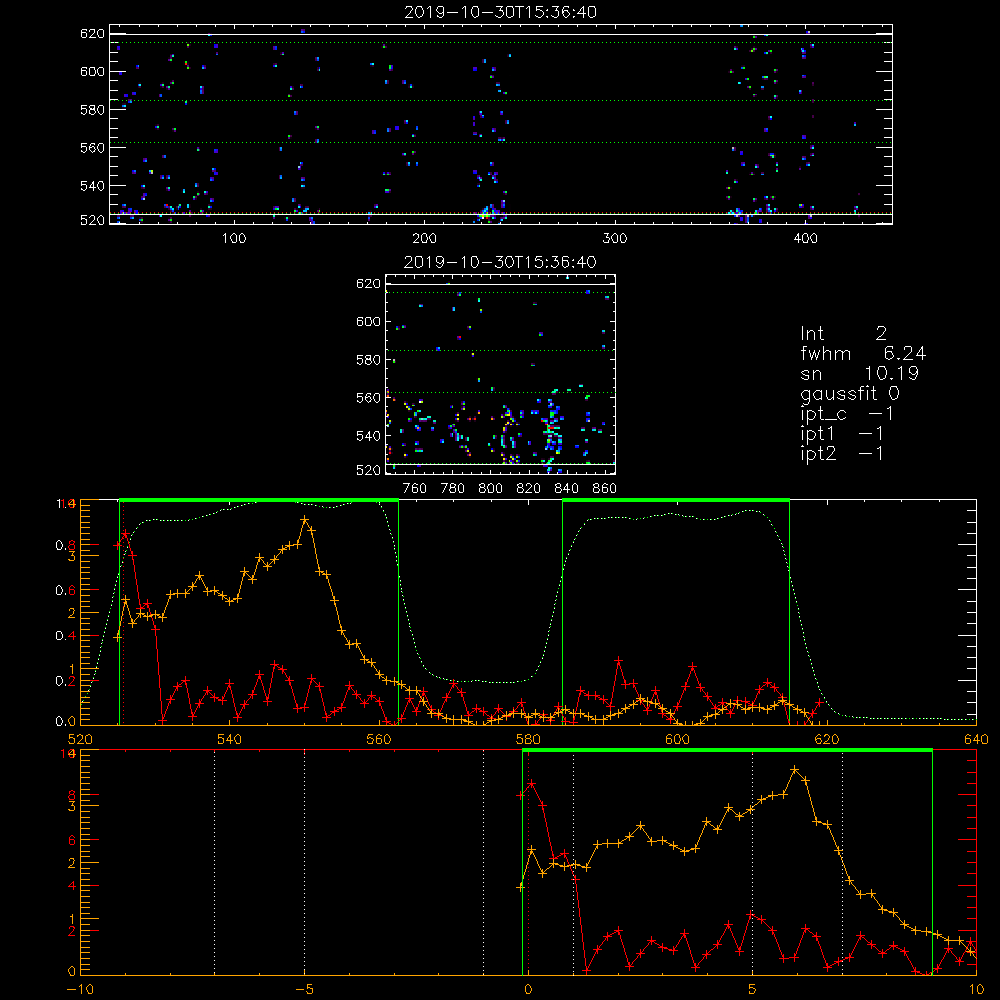
Task: Click the timestamp title above the small middle plot
Action: (500, 261)
